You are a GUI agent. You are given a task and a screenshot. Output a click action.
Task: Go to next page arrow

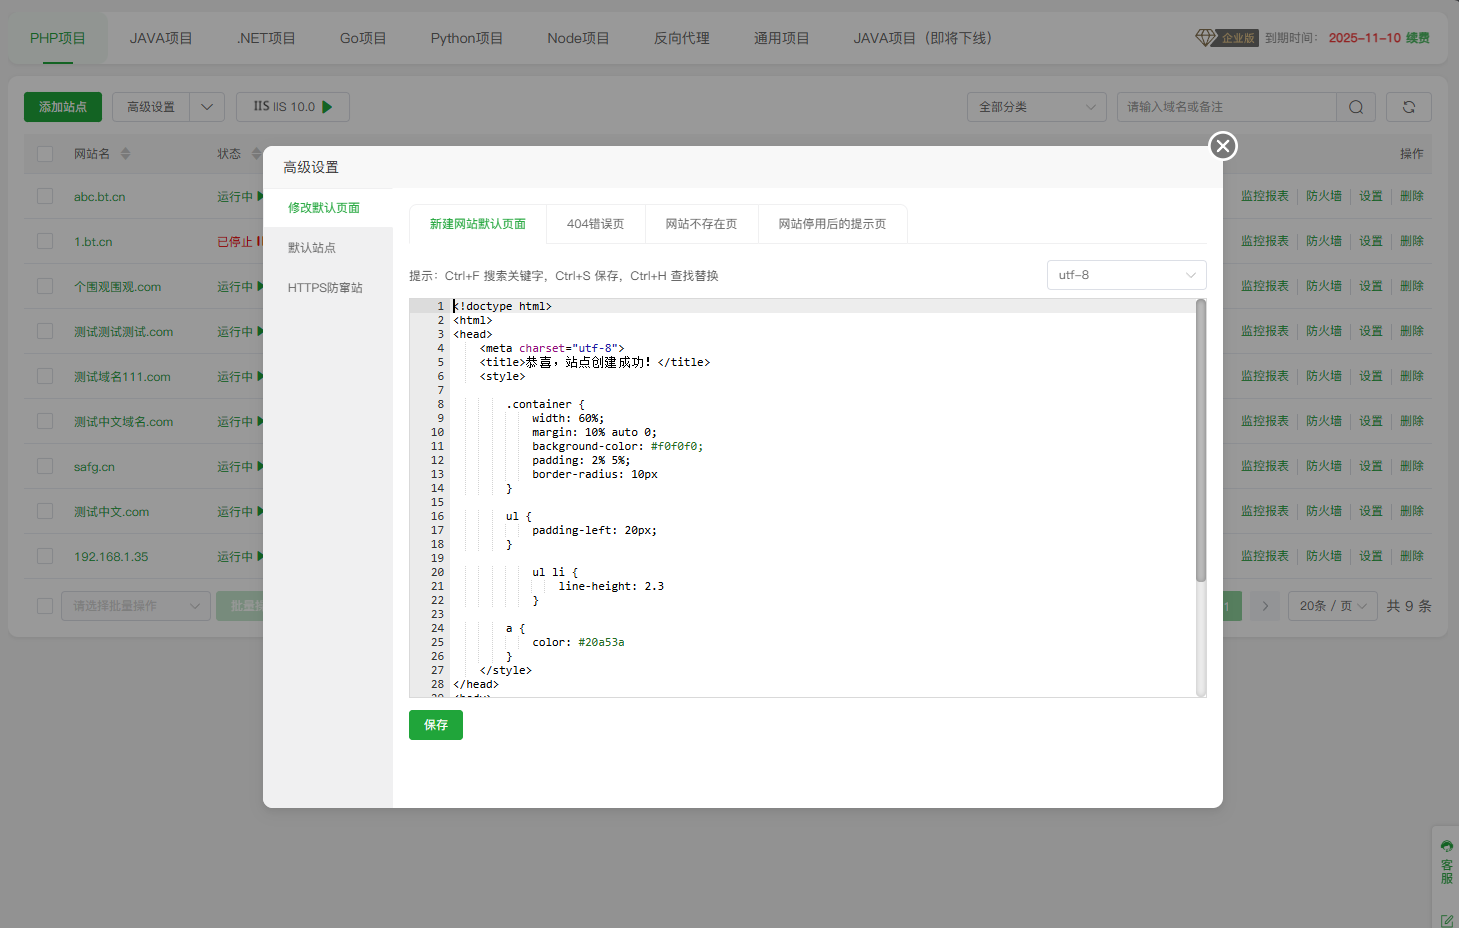(x=1265, y=606)
